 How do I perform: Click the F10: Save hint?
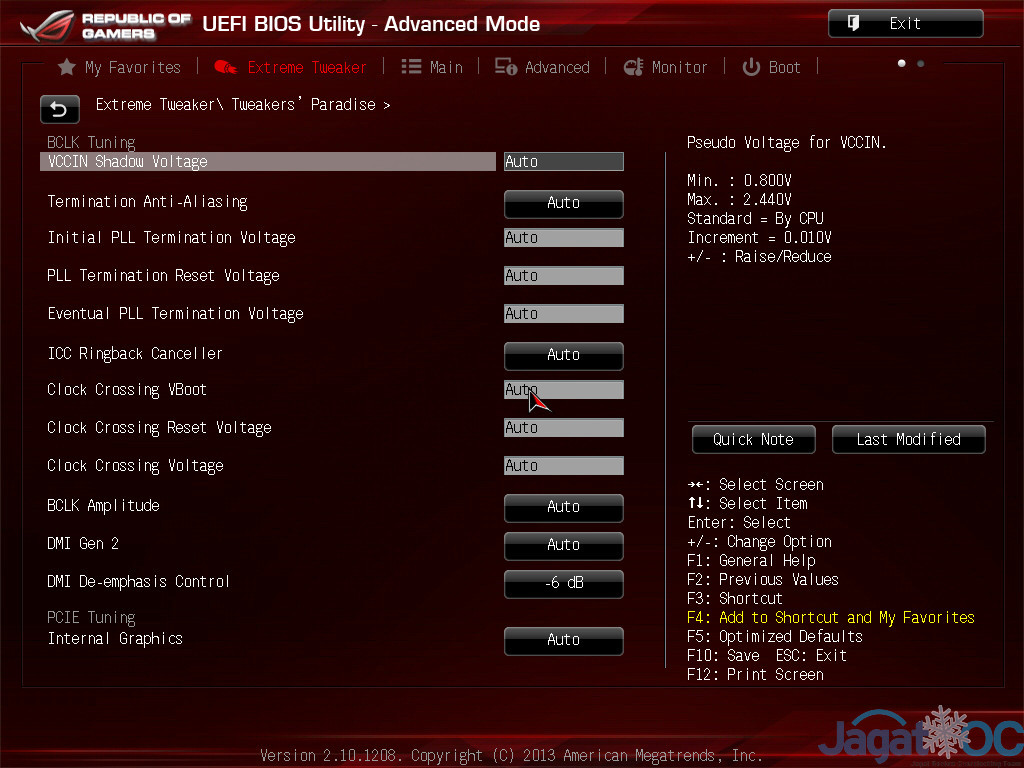[724, 656]
